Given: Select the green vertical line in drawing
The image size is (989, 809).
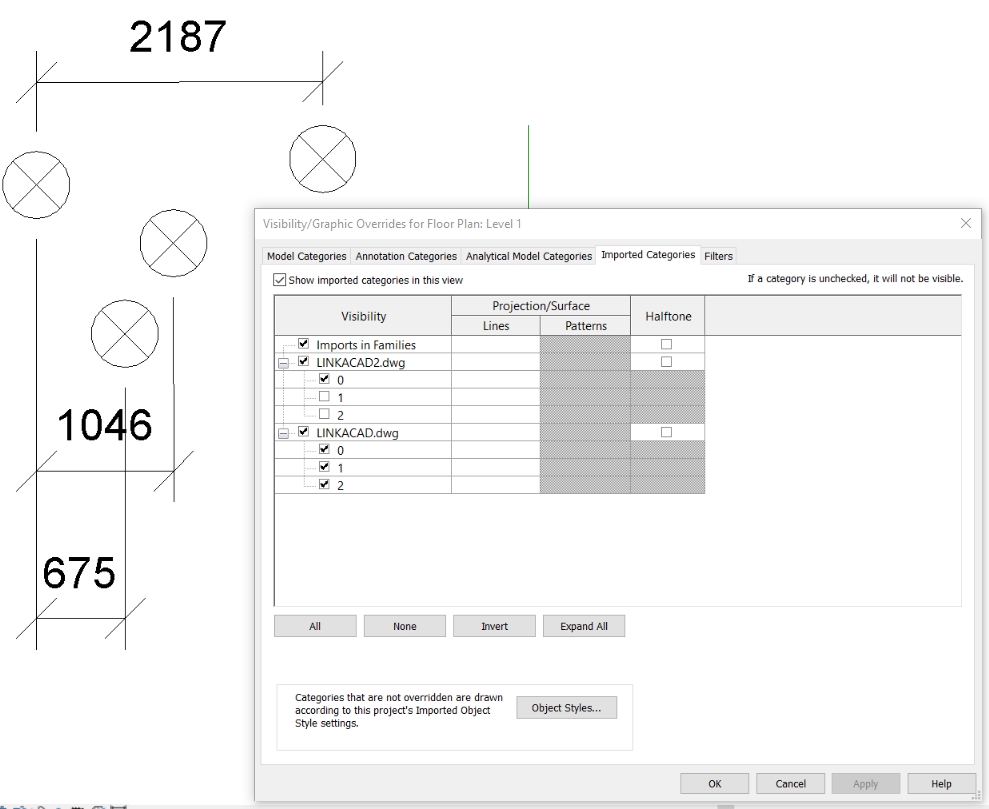Looking at the screenshot, I should 528,166.
